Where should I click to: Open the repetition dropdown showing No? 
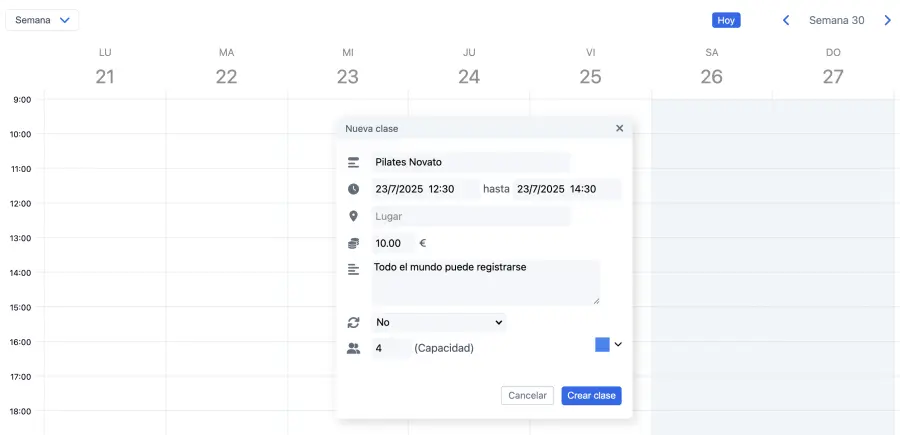coord(439,322)
